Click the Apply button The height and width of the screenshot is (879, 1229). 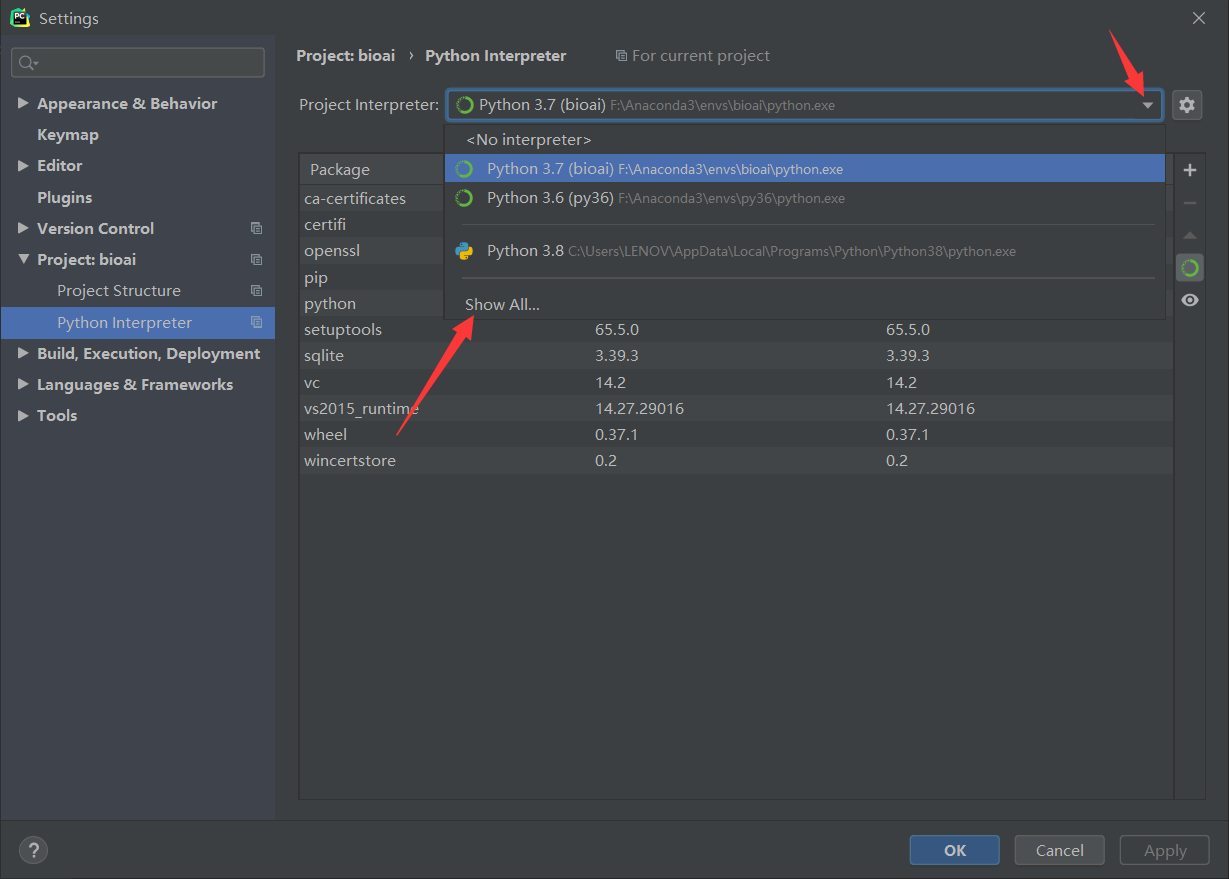1165,850
